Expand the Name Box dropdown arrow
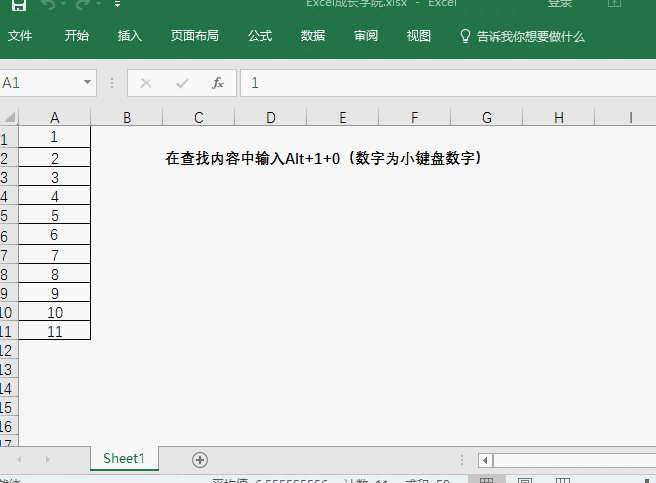This screenshot has height=483, width=656. tap(87, 82)
